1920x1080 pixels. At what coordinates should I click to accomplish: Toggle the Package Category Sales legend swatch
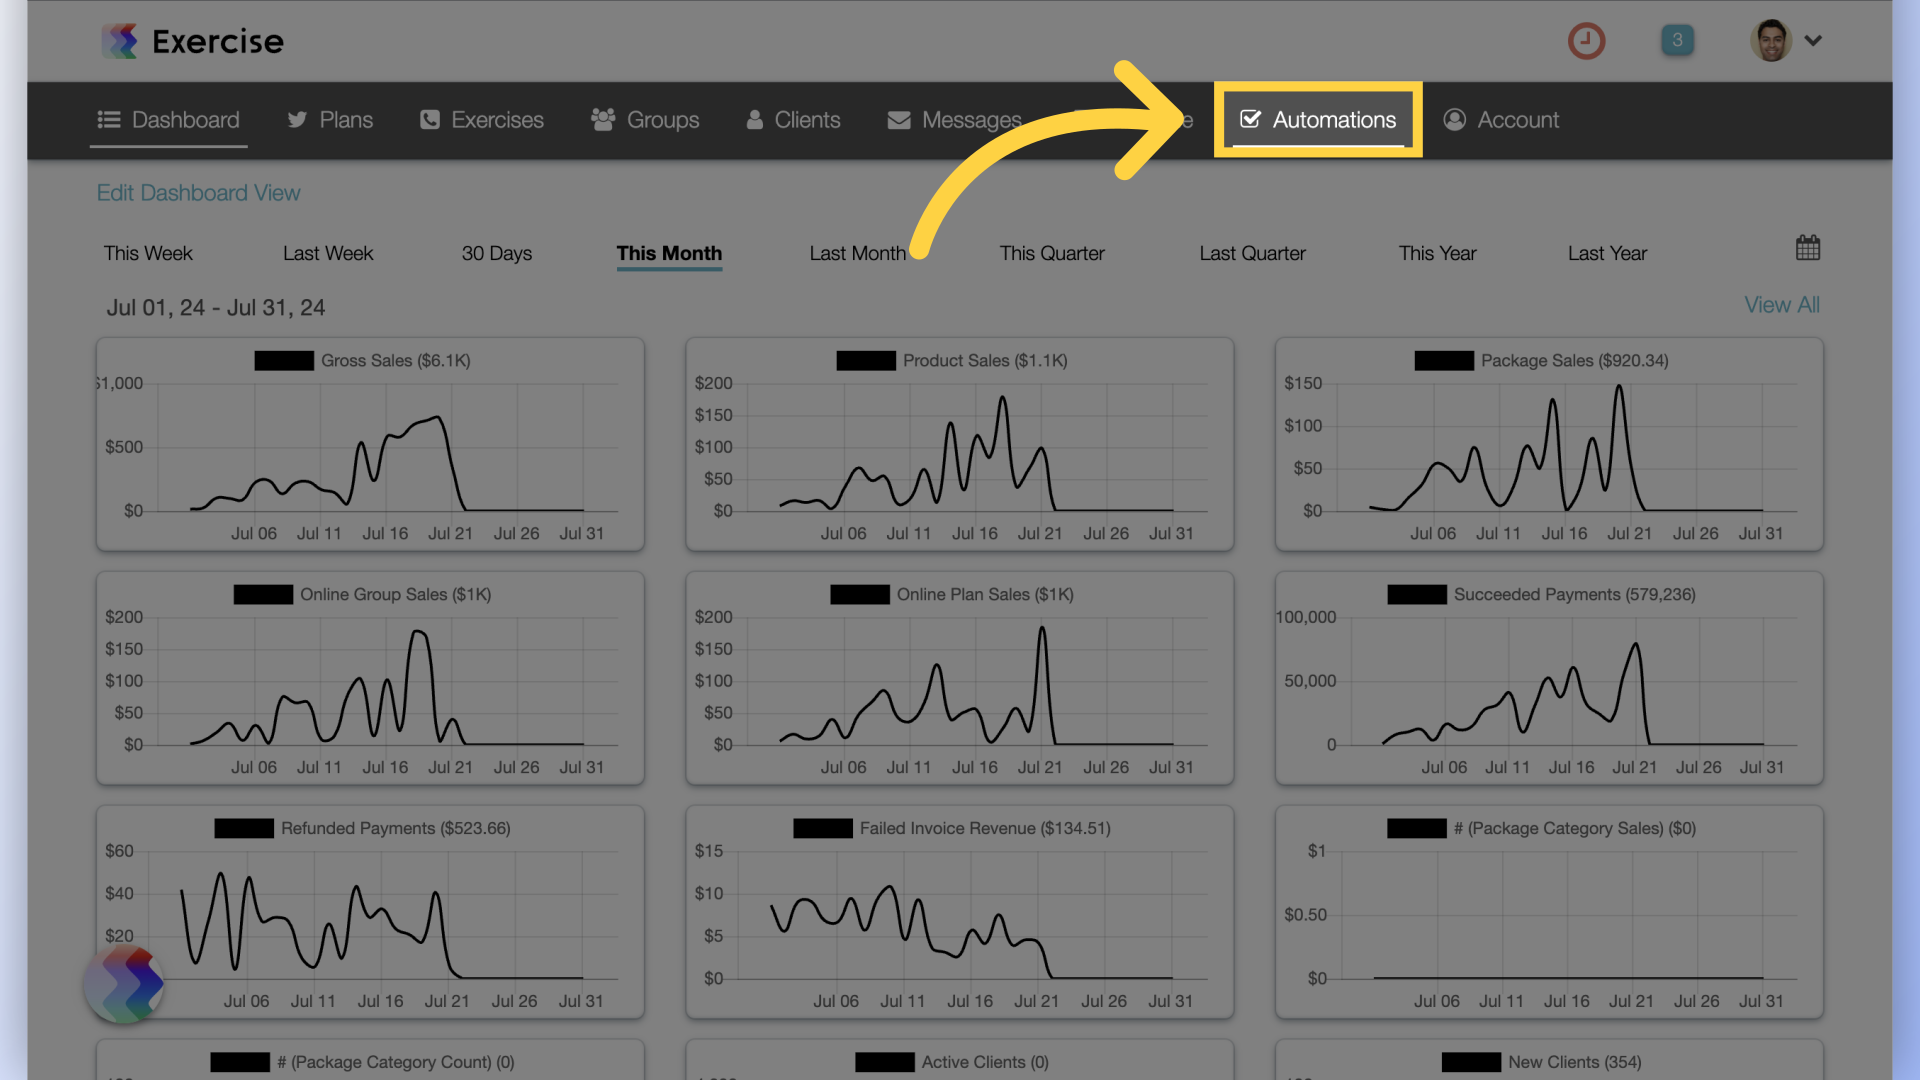point(1417,829)
